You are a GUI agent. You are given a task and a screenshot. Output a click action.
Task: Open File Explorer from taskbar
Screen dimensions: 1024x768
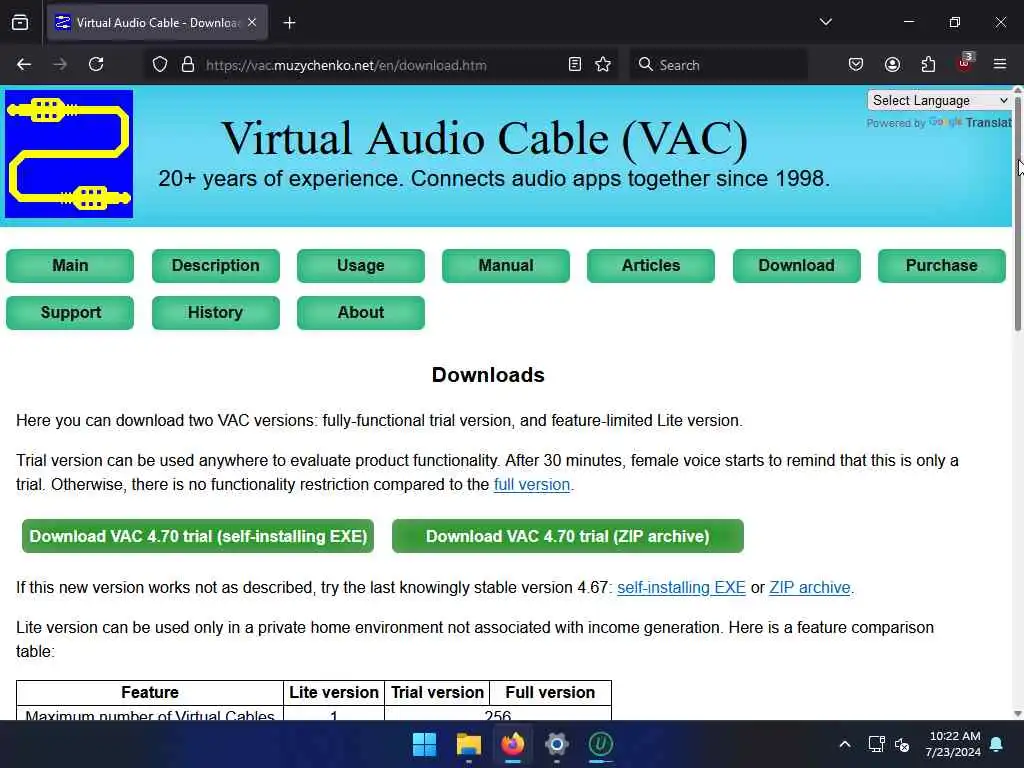click(x=468, y=744)
